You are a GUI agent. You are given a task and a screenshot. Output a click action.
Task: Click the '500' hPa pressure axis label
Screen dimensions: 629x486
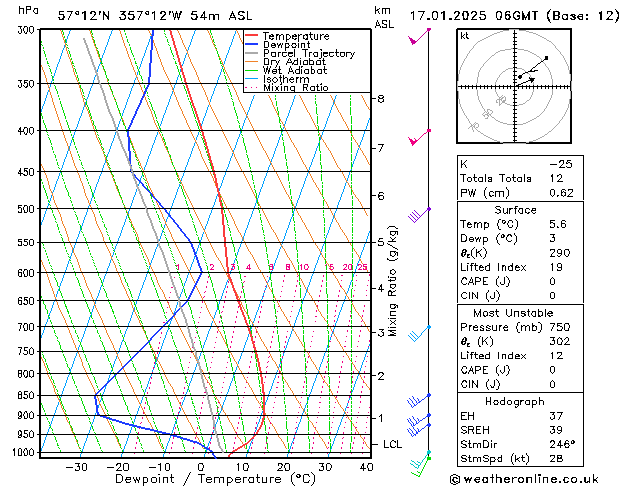(26, 209)
